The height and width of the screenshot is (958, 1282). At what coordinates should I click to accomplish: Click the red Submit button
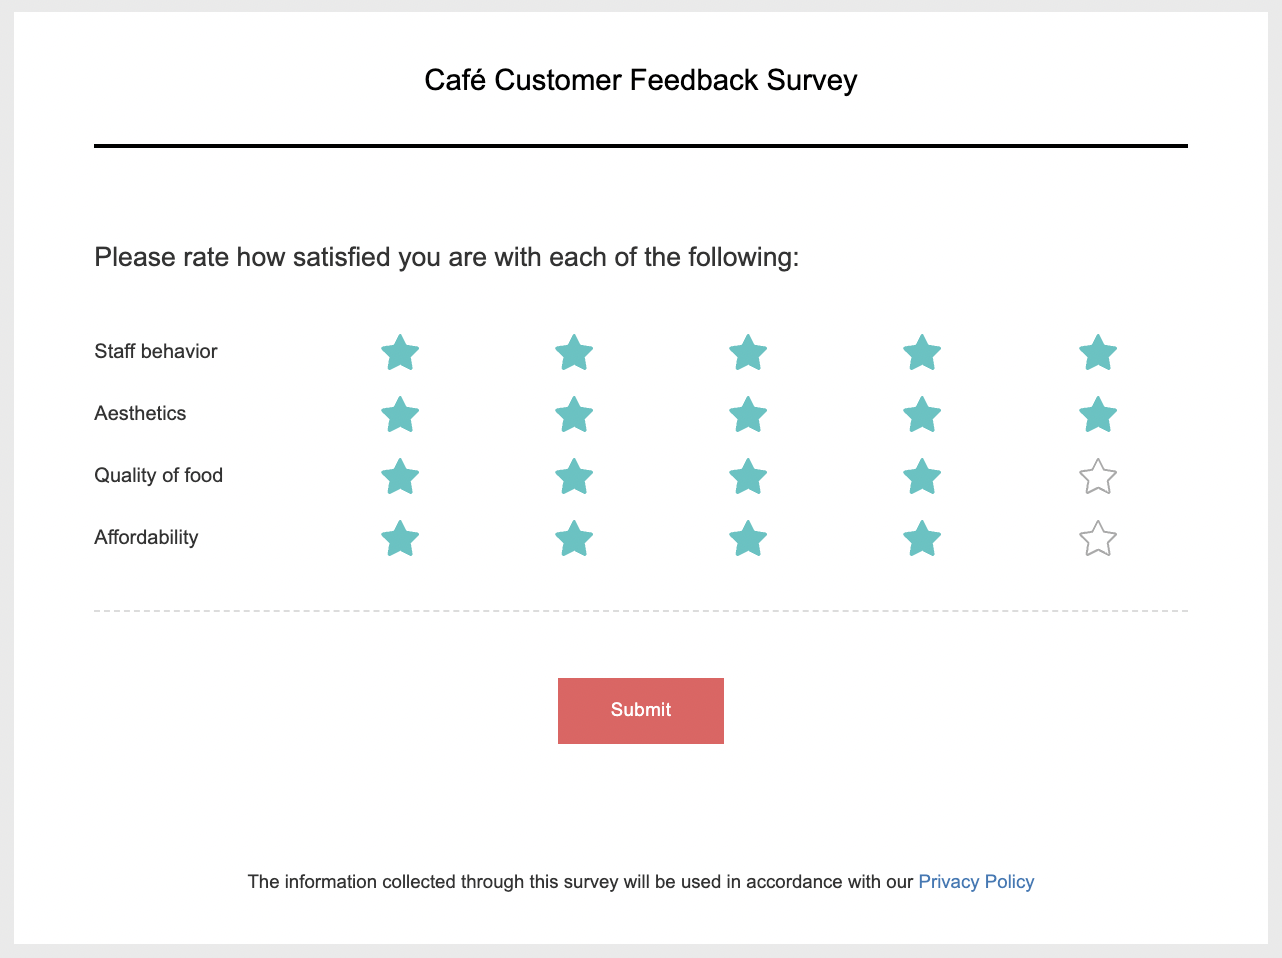click(x=641, y=711)
